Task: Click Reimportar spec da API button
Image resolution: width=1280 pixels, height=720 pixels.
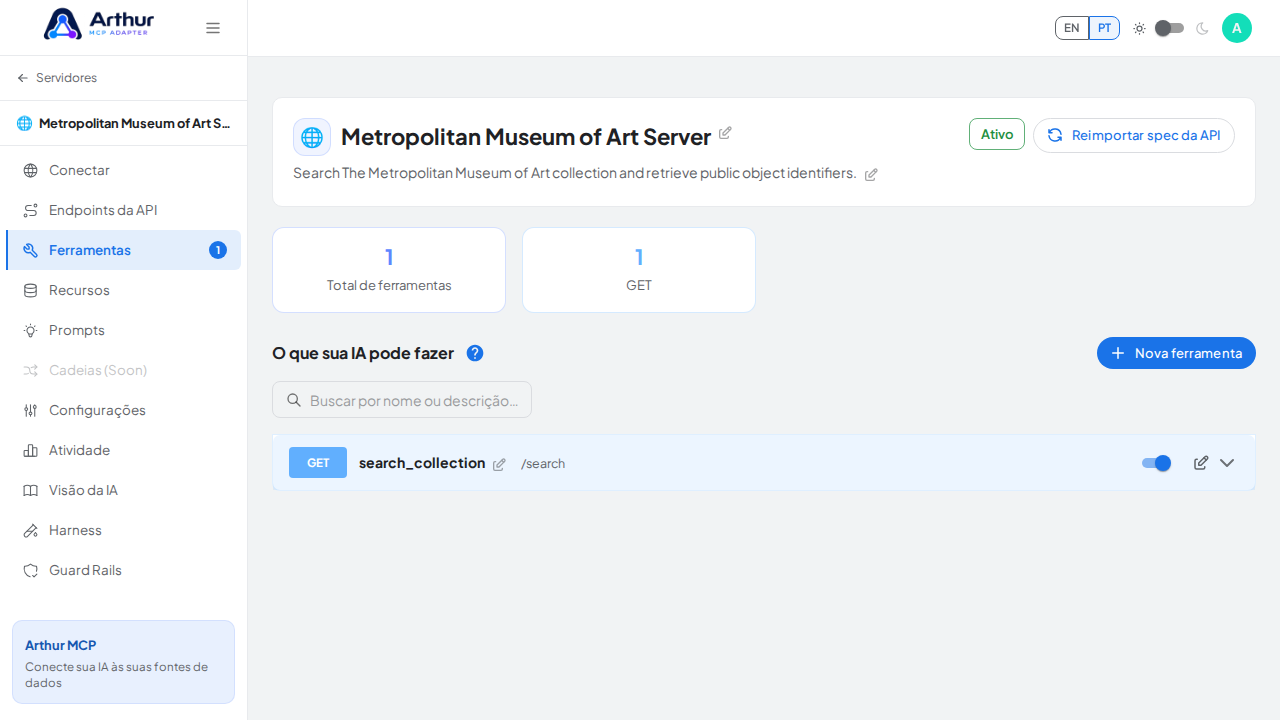Action: click(x=1134, y=135)
